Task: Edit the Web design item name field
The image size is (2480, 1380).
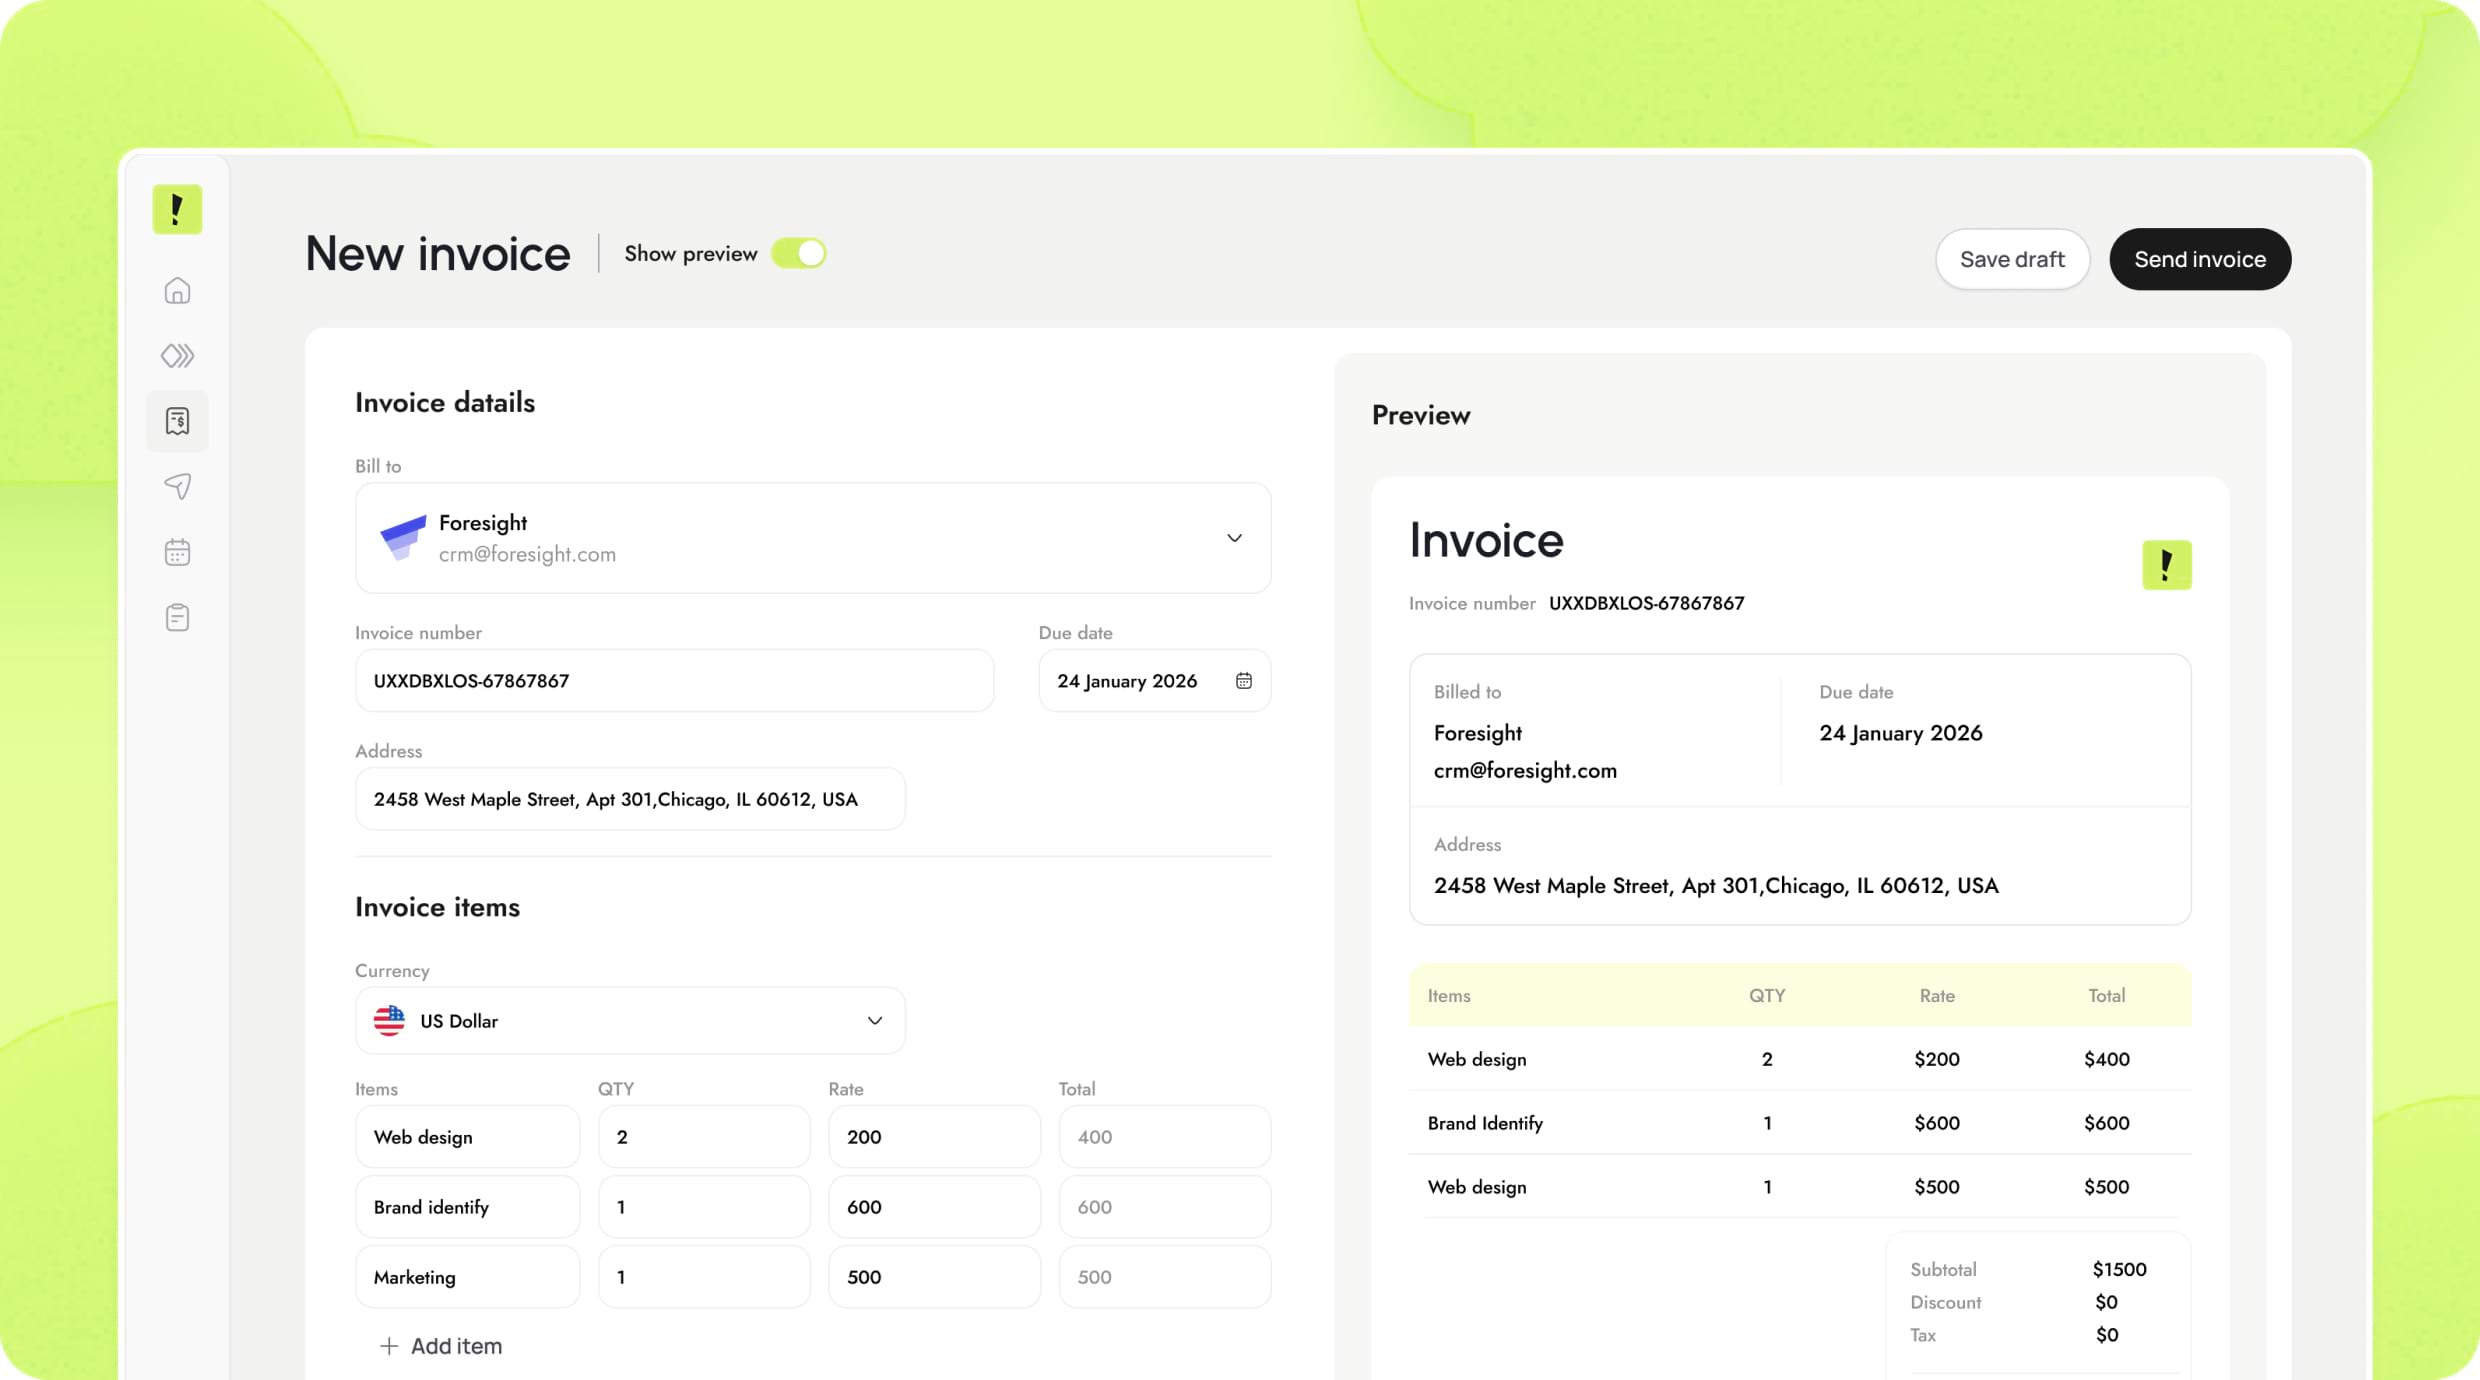Action: 467,1137
